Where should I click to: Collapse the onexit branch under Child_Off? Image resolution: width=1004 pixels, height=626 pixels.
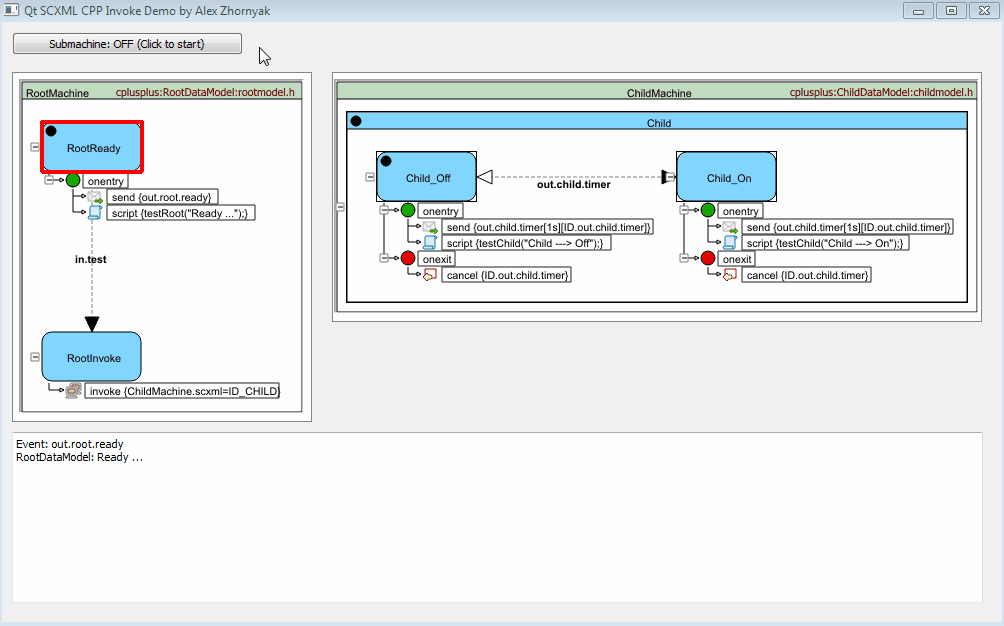coord(385,258)
